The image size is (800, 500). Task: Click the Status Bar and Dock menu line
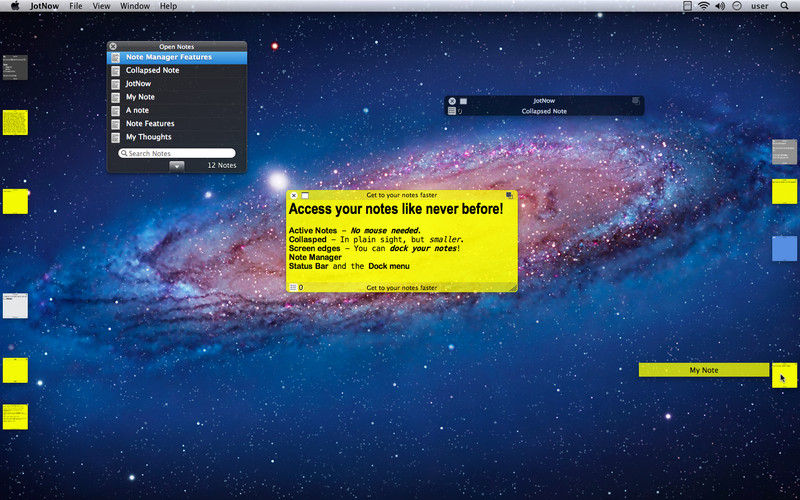tap(349, 266)
